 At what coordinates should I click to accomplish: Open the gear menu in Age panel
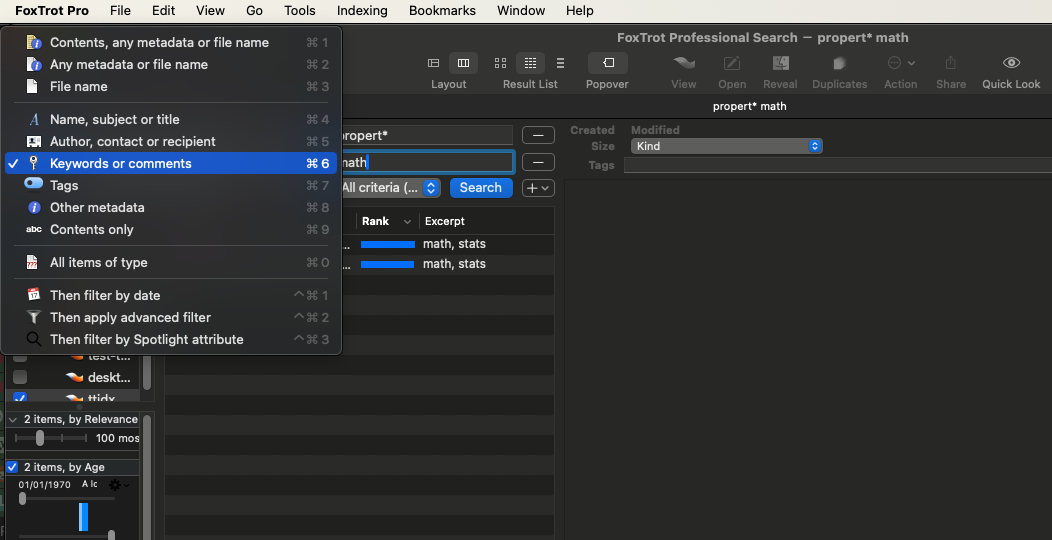click(116, 485)
